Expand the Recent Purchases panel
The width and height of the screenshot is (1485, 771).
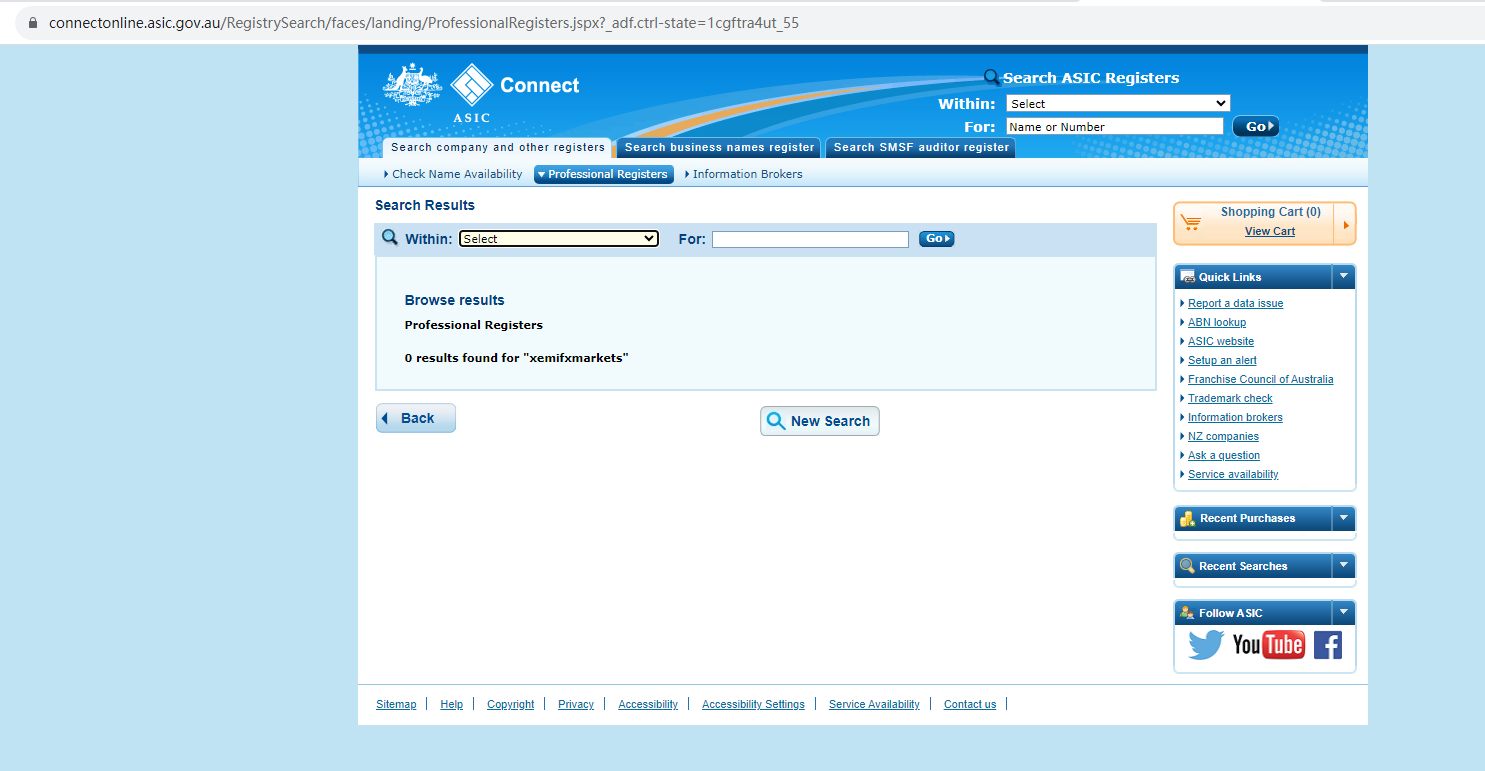1344,518
